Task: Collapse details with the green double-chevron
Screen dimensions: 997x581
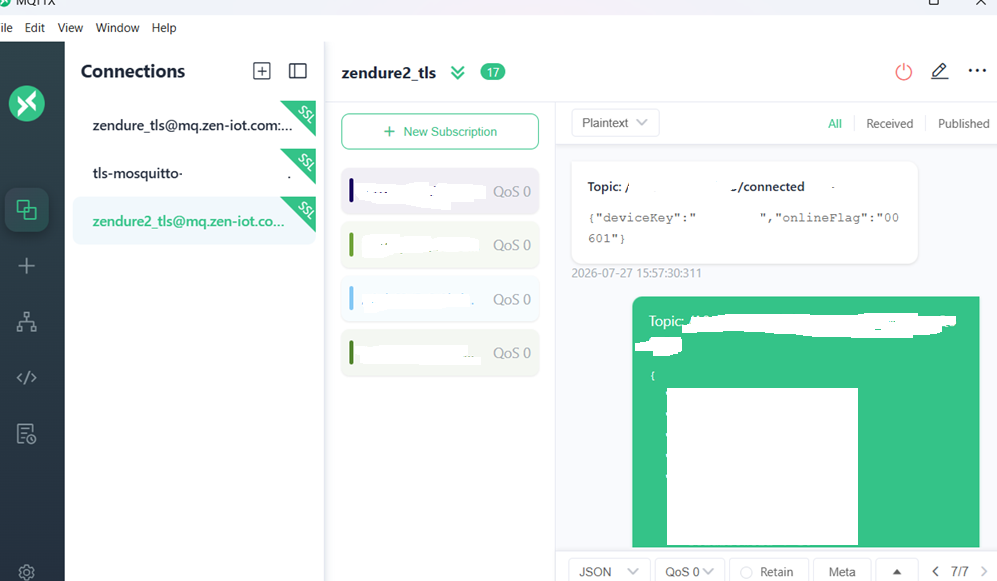Action: (x=458, y=72)
